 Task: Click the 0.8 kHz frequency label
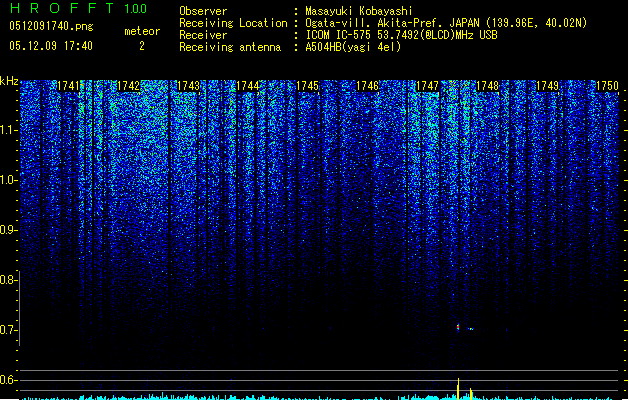(8, 280)
